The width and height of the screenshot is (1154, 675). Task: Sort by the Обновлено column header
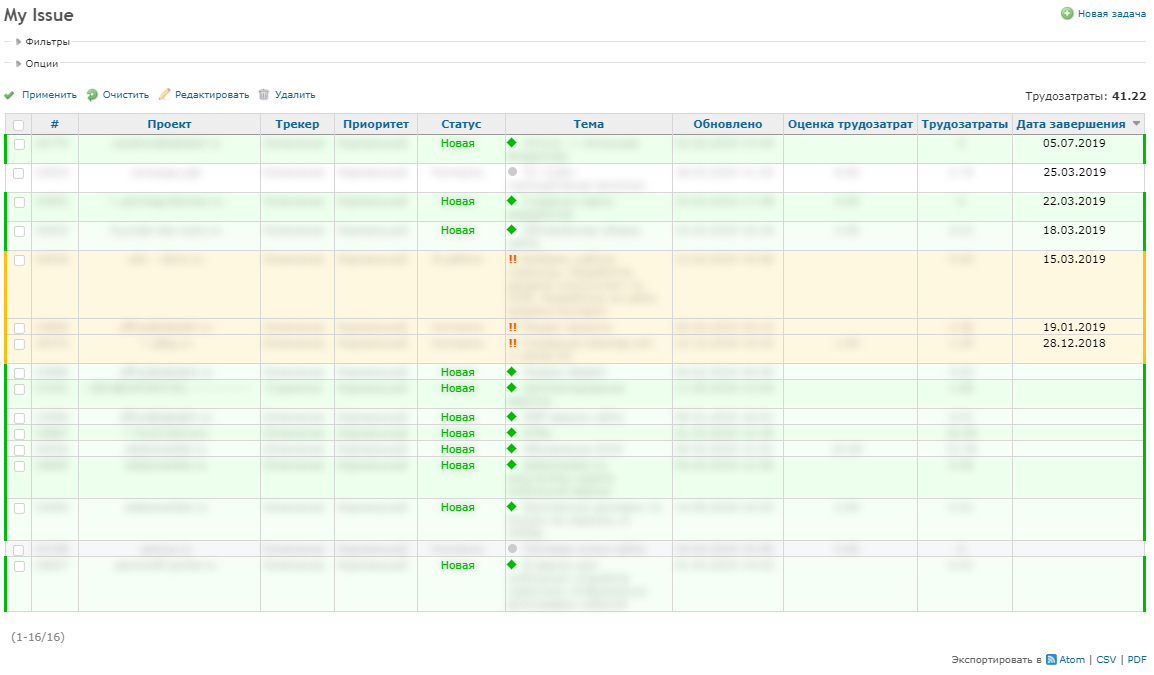(x=727, y=124)
